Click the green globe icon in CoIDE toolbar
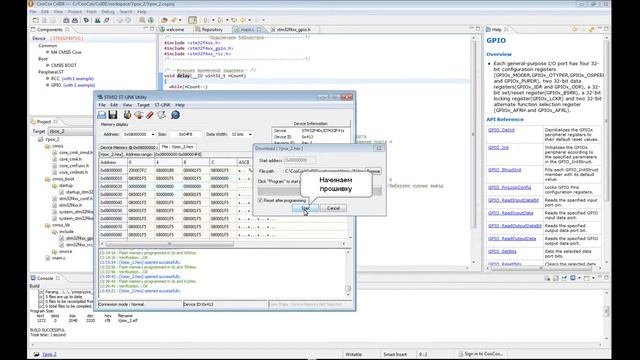The height and width of the screenshot is (360, 640). 151,20
